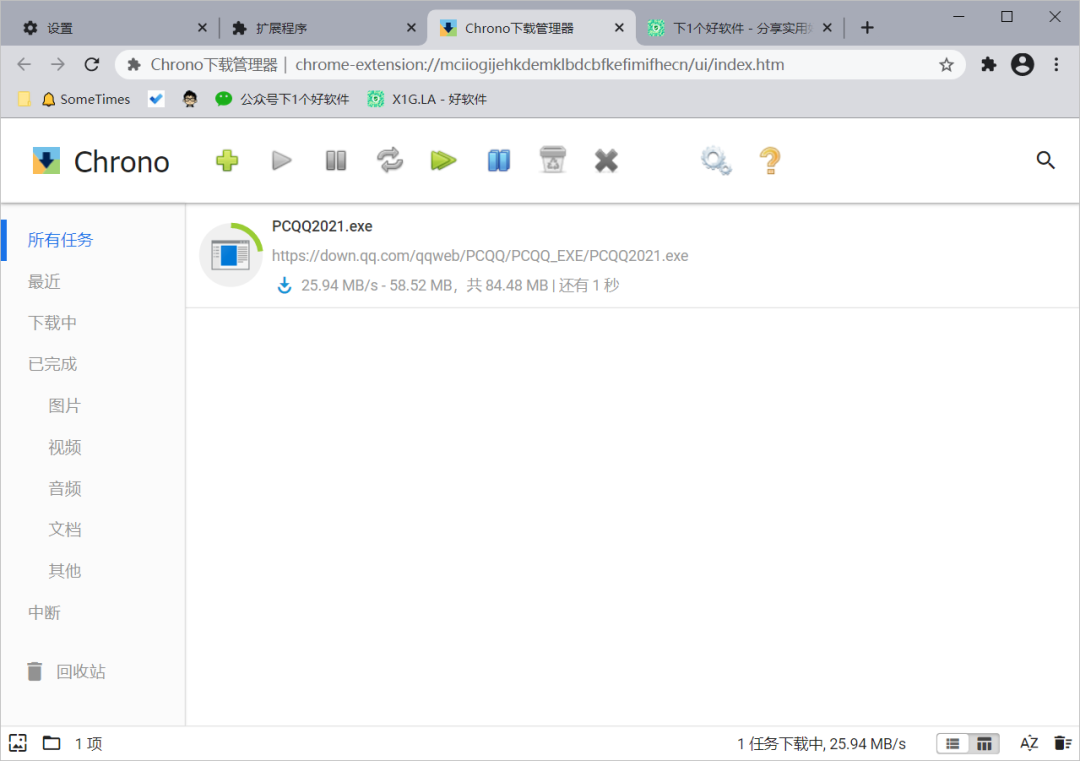
Task: Open Chrono settings via the gears icon
Action: 716,161
